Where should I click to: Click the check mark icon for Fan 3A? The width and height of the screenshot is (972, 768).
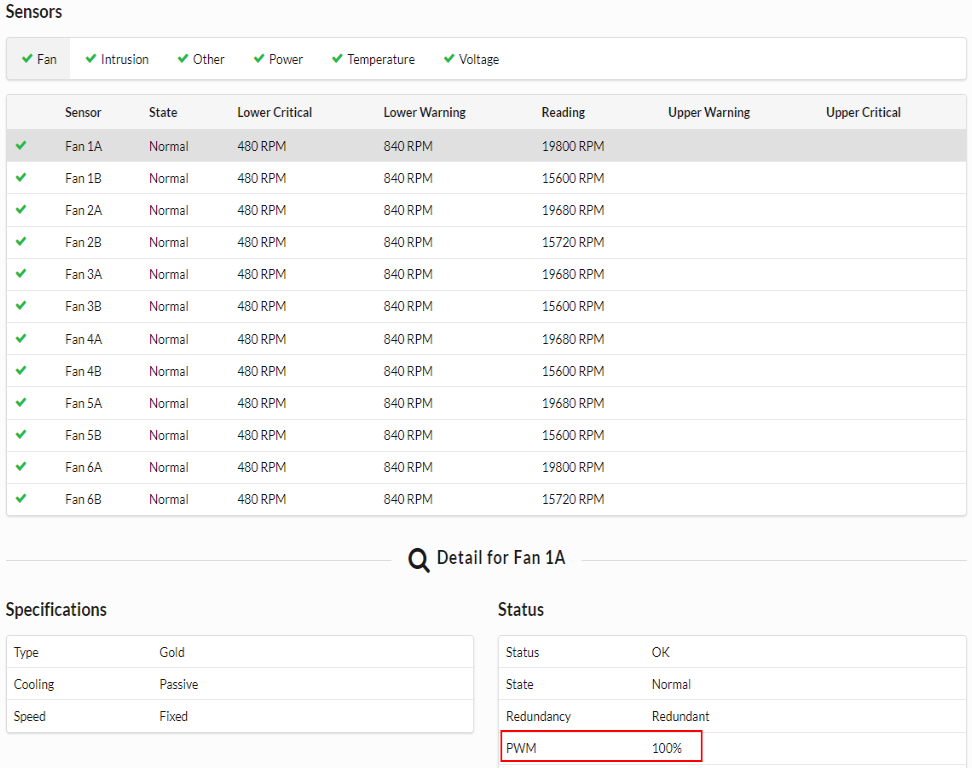(x=21, y=274)
